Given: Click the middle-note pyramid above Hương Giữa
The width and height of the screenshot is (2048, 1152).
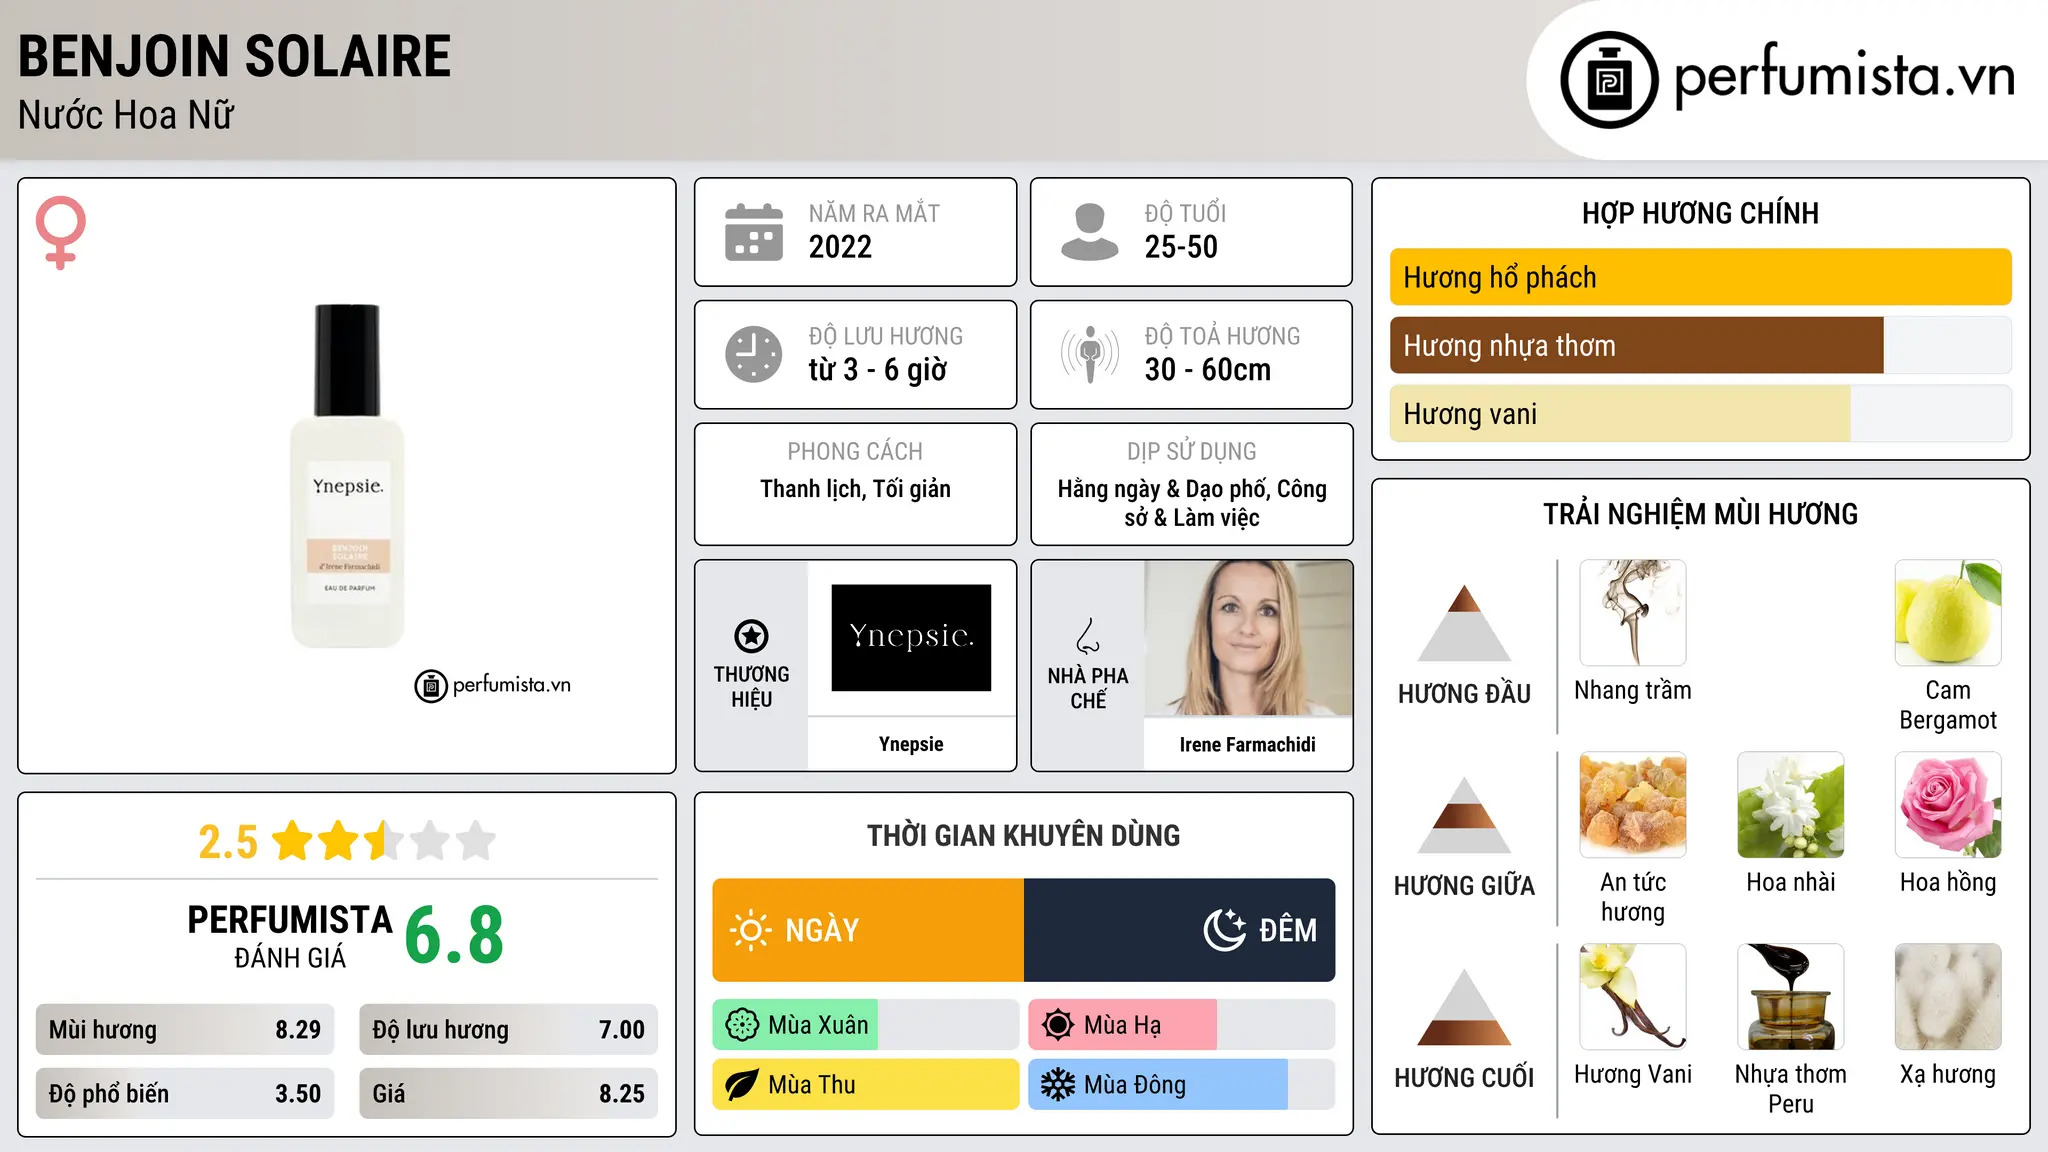Looking at the screenshot, I should pyautogui.click(x=1464, y=815).
